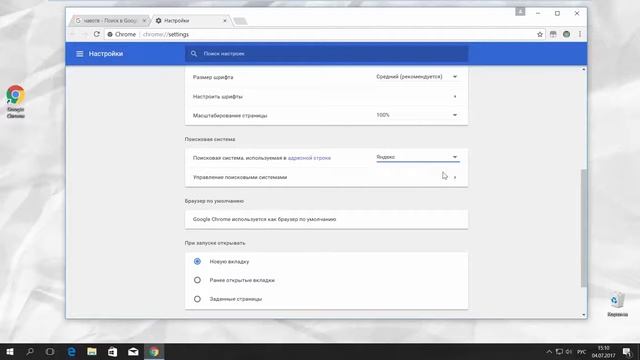The image size is (640, 360).
Task: Click the site info icon beside Chrome label
Action: [110, 35]
